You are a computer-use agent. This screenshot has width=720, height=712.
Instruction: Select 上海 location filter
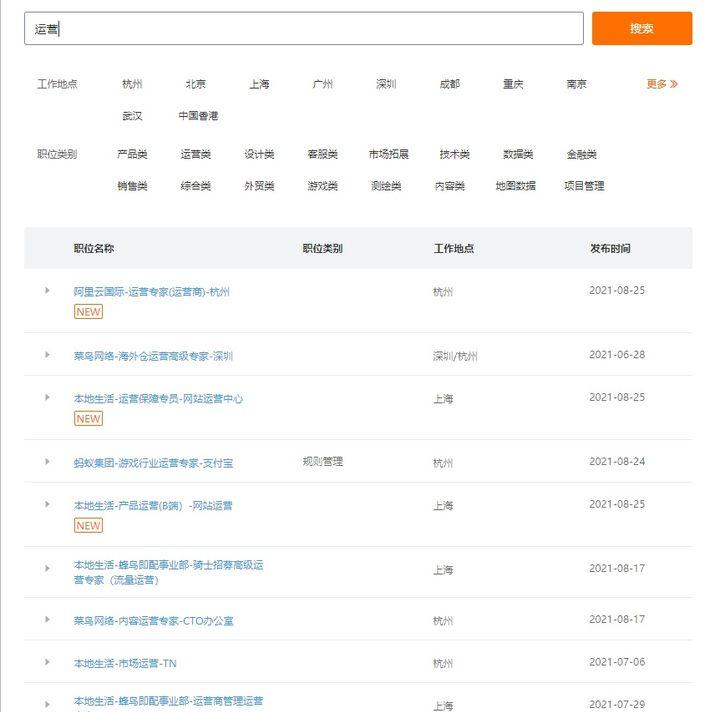[259, 84]
